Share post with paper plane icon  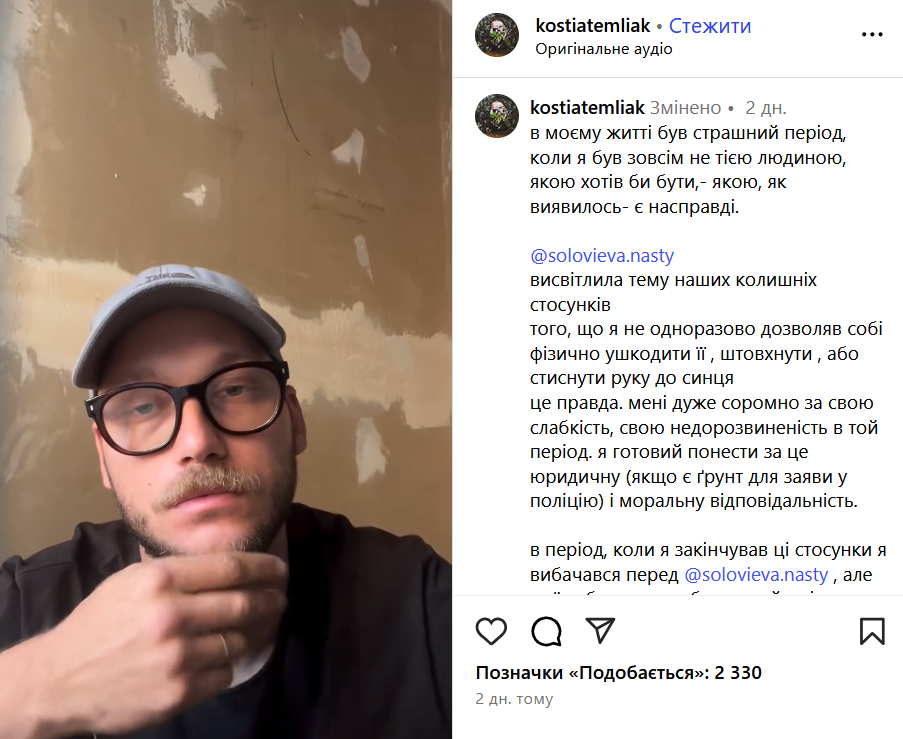[600, 630]
